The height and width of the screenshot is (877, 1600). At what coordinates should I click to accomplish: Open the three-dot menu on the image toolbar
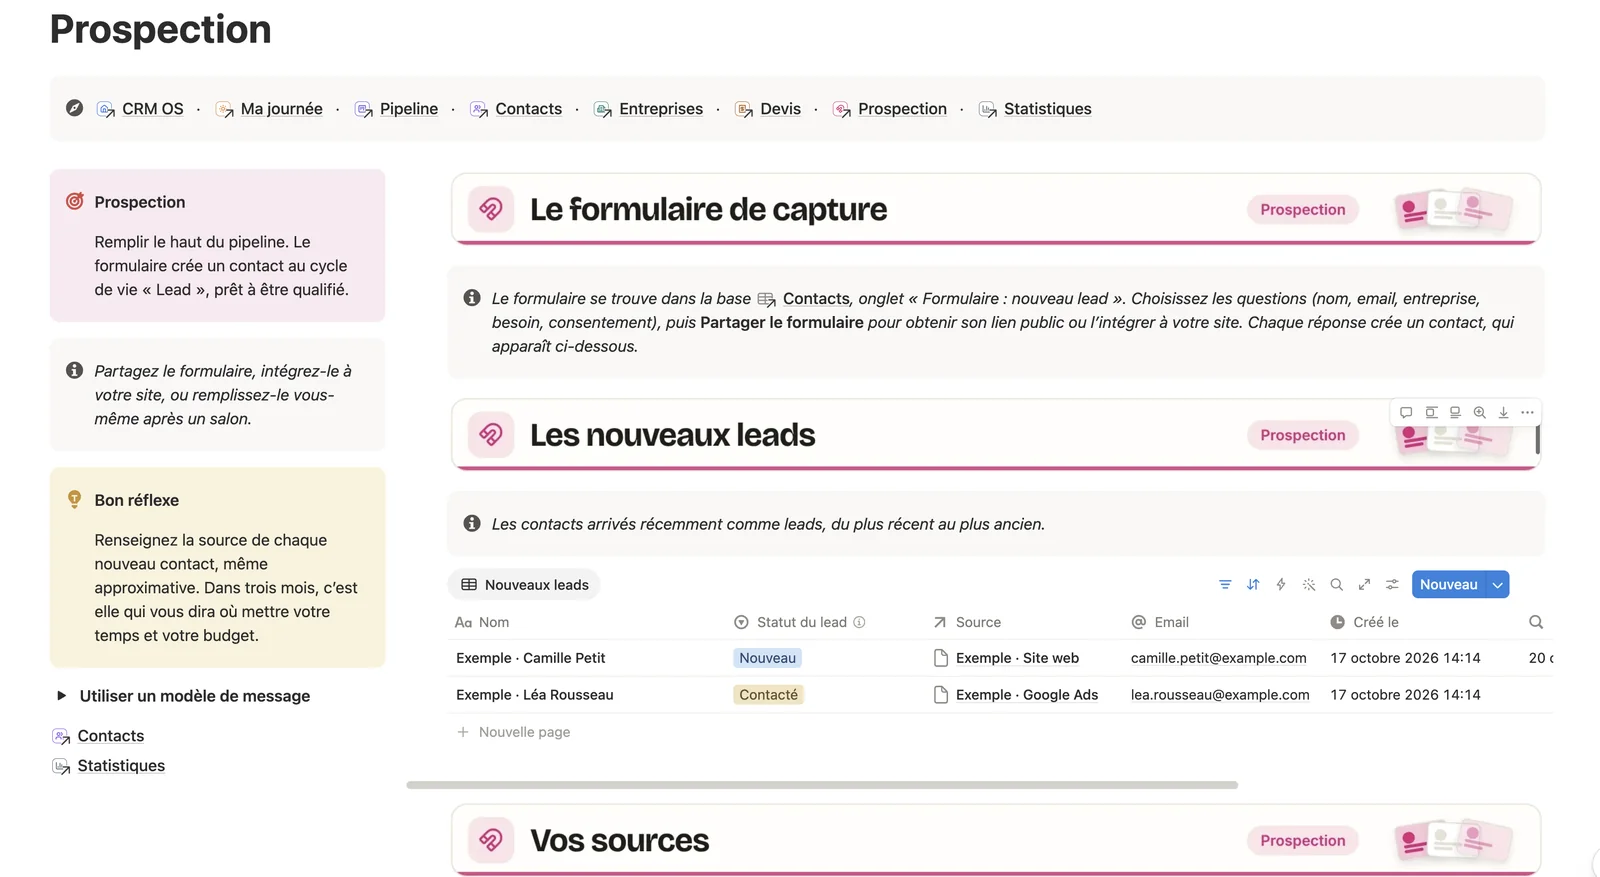click(1527, 412)
